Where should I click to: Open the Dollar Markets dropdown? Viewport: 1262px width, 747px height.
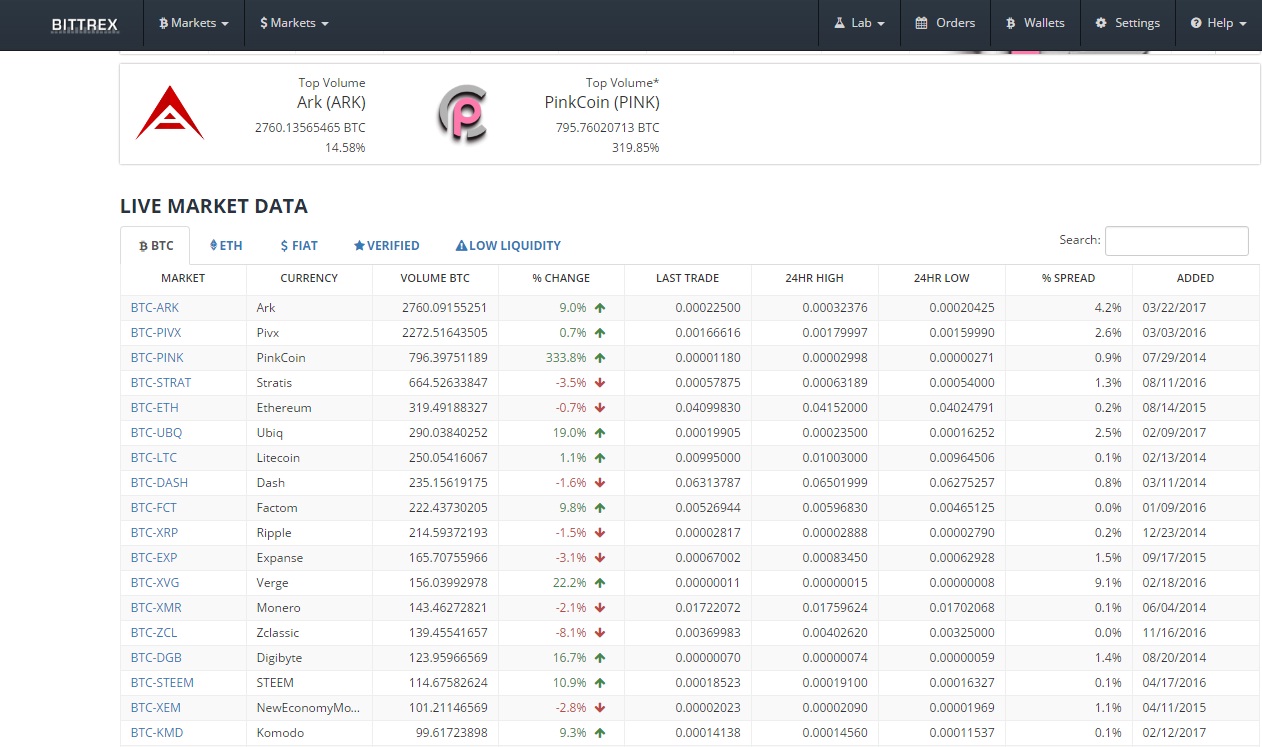tap(294, 23)
